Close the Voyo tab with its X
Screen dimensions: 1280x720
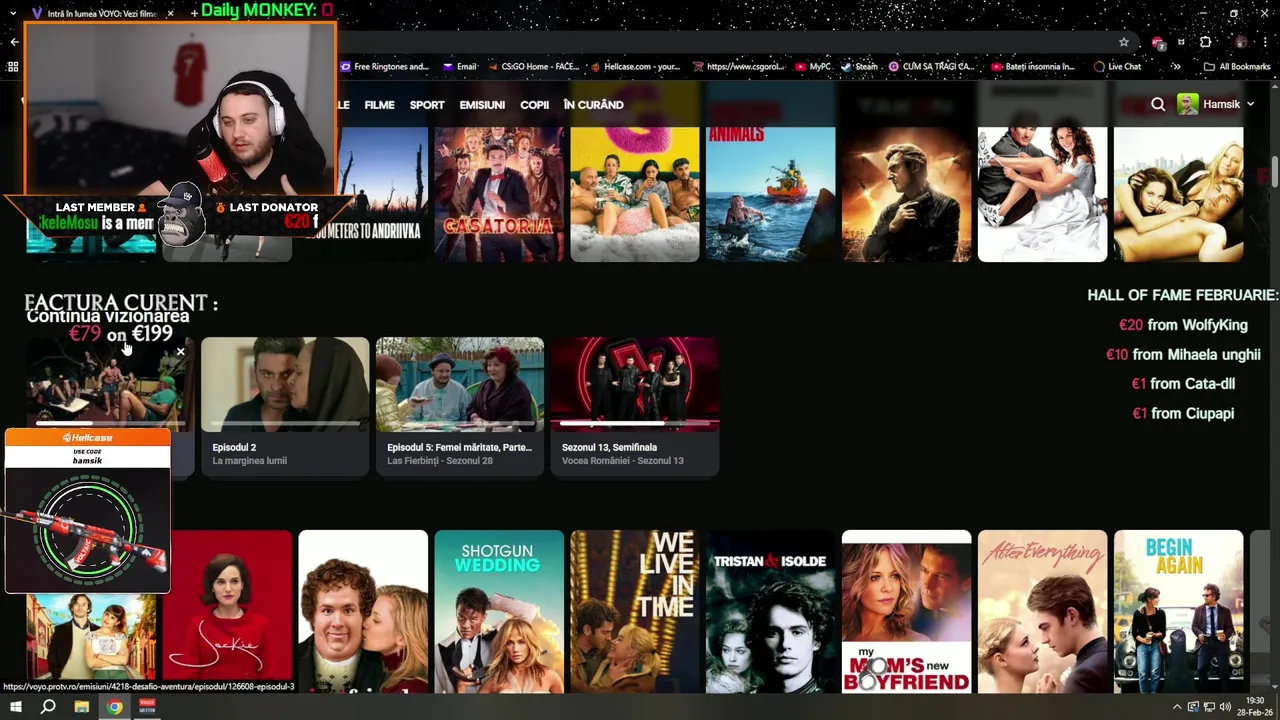click(170, 13)
